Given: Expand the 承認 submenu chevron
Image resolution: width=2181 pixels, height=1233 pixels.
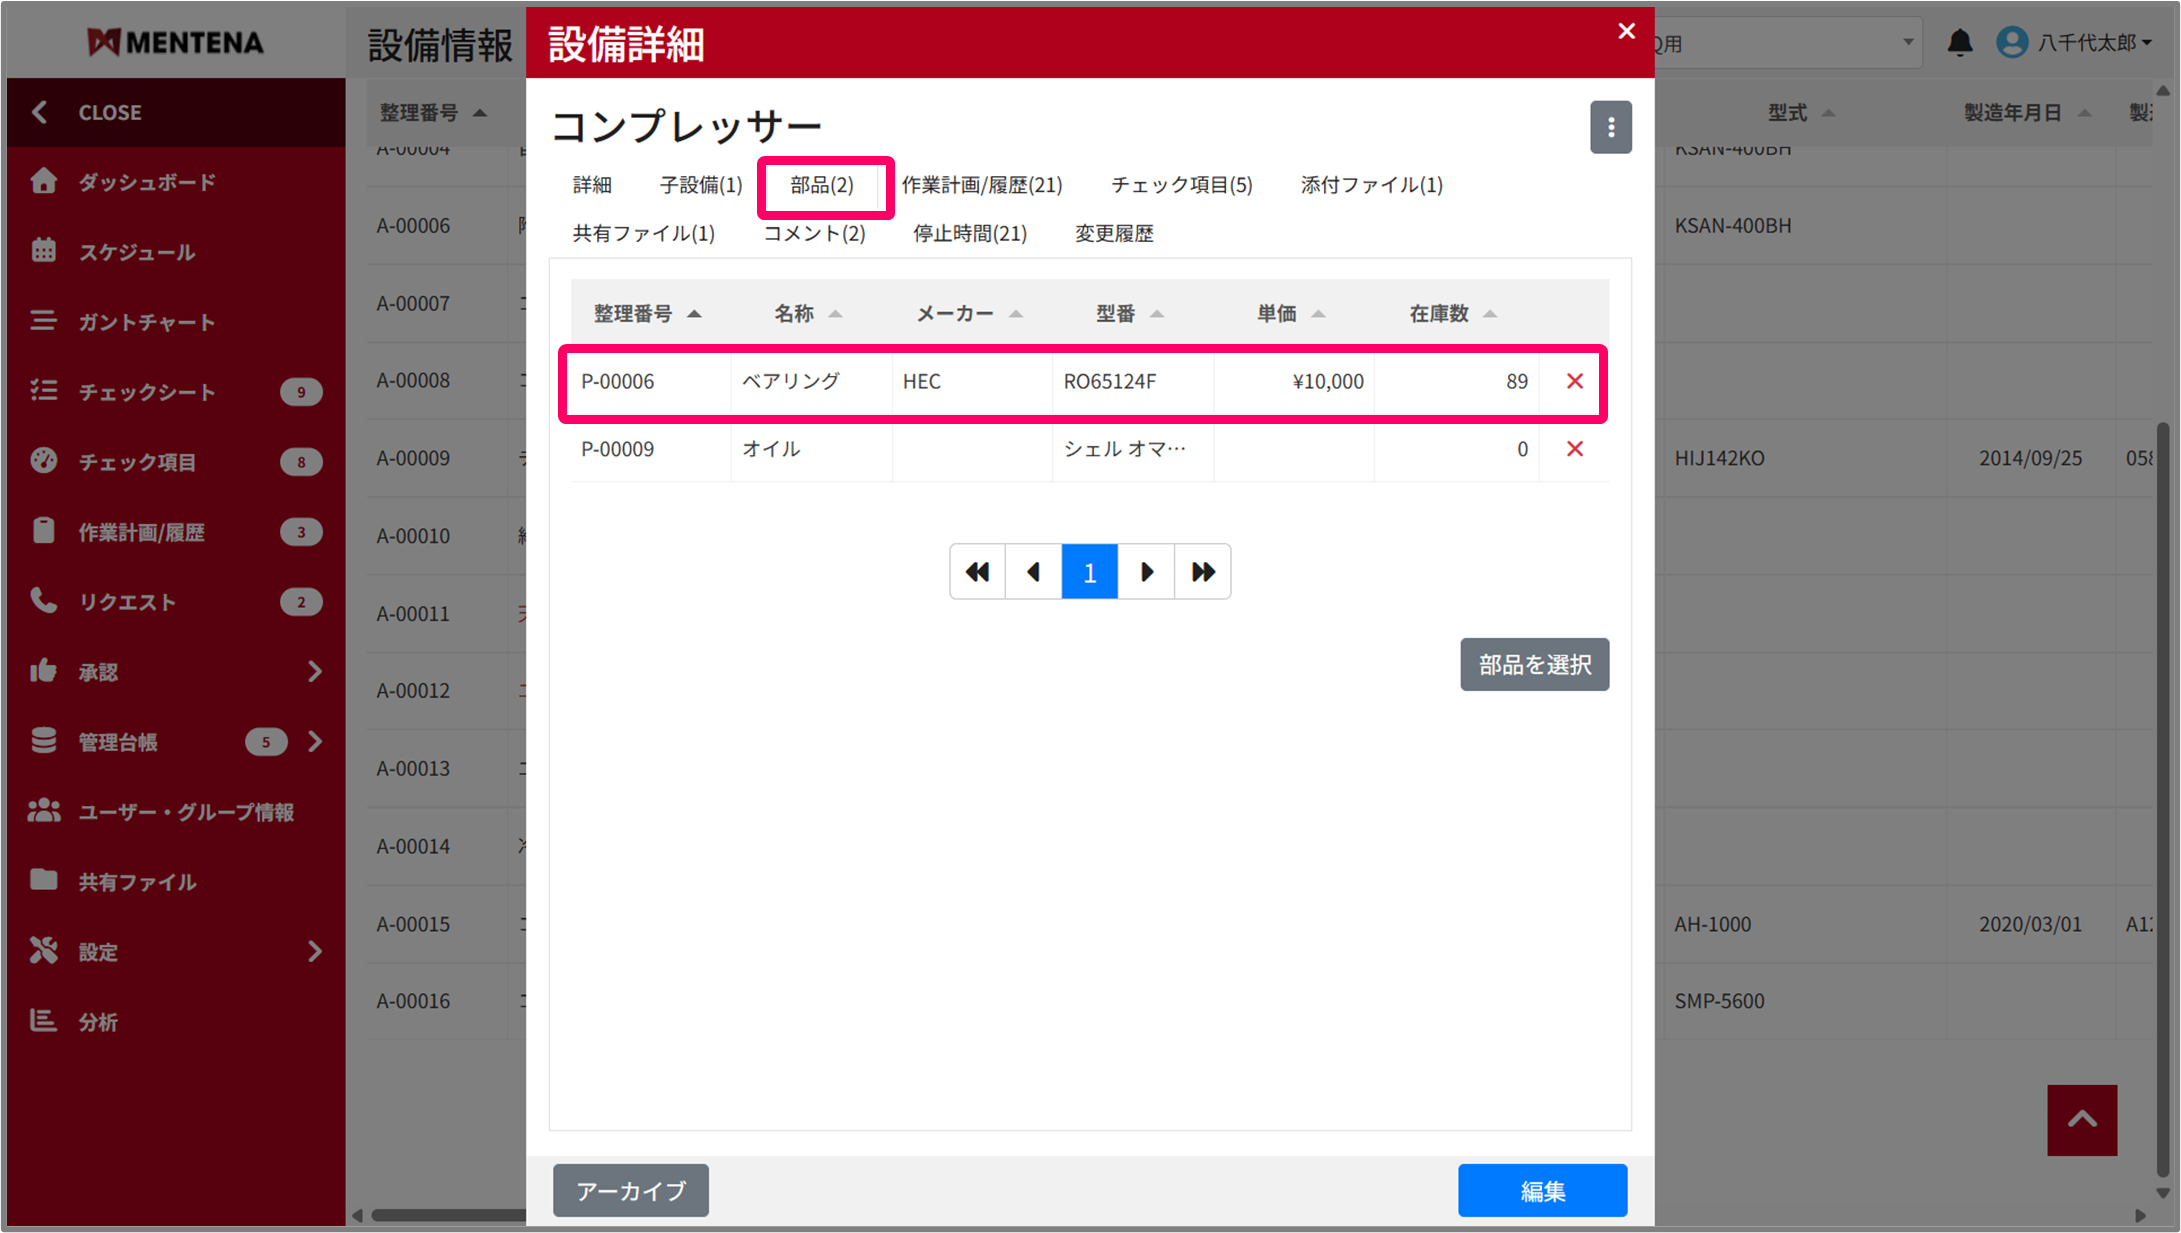Looking at the screenshot, I should point(315,672).
